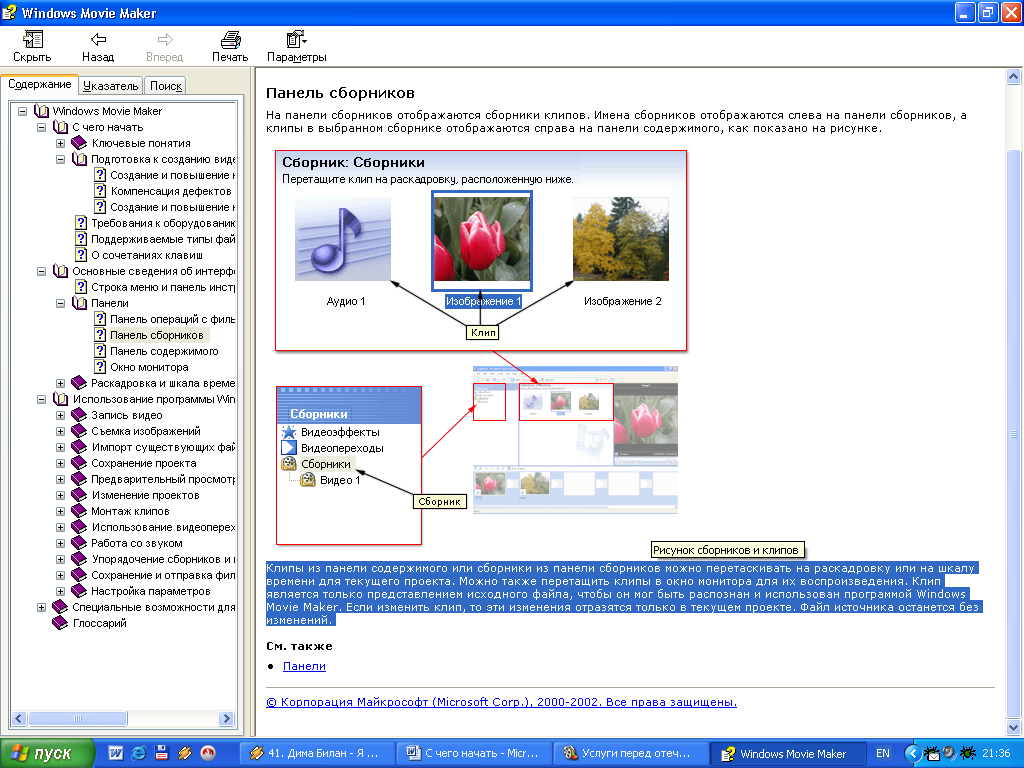Open the Панели link under См. также
1024x768 pixels.
click(x=304, y=666)
